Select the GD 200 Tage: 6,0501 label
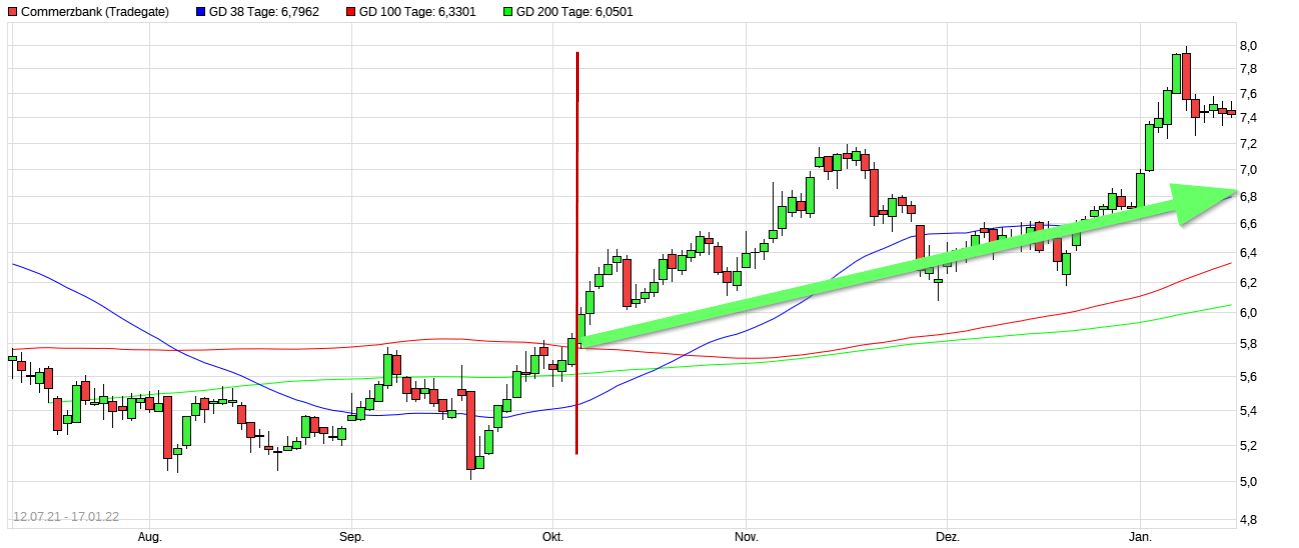1299x548 pixels. pos(575,12)
